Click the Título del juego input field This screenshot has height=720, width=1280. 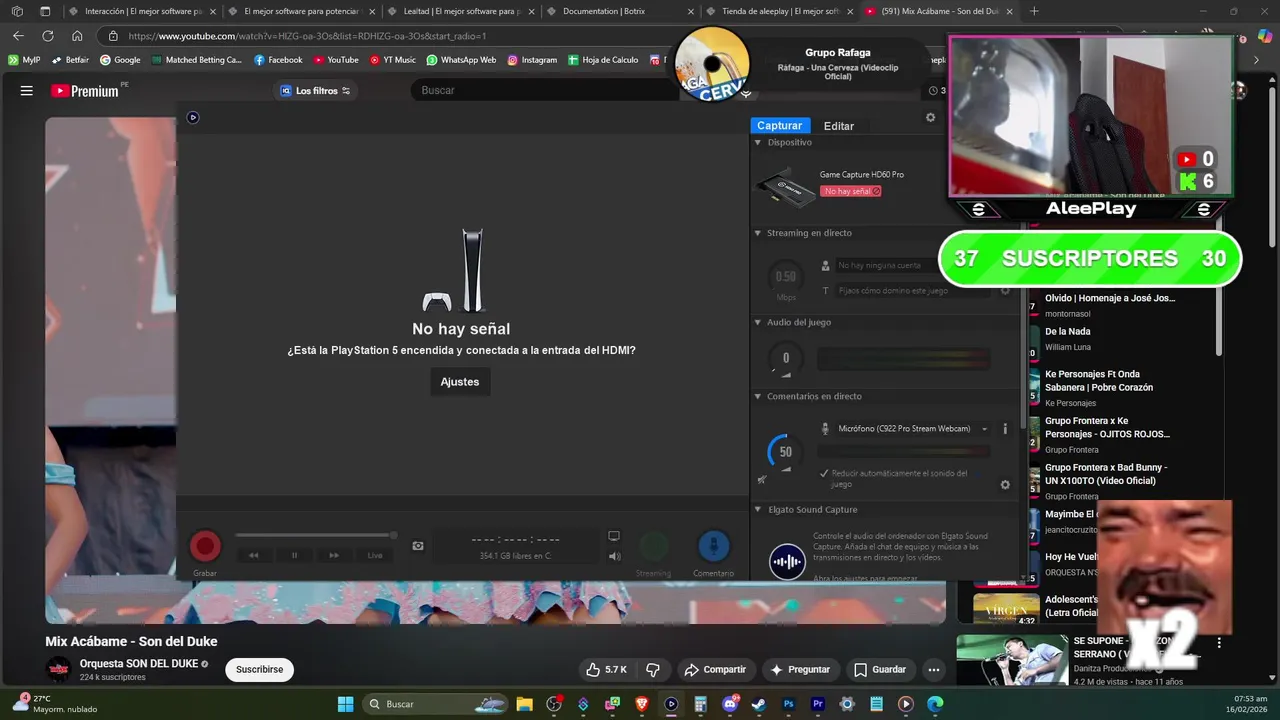pyautogui.click(x=915, y=291)
